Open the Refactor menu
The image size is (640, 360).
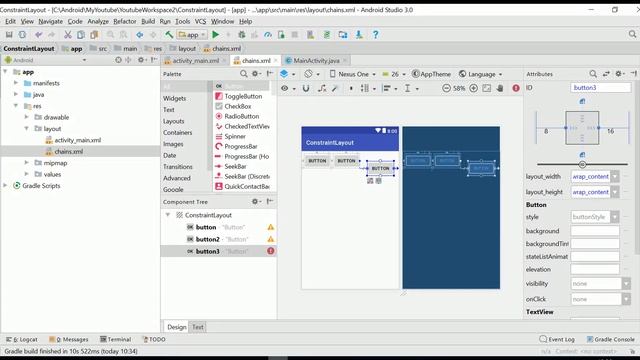pyautogui.click(x=124, y=21)
